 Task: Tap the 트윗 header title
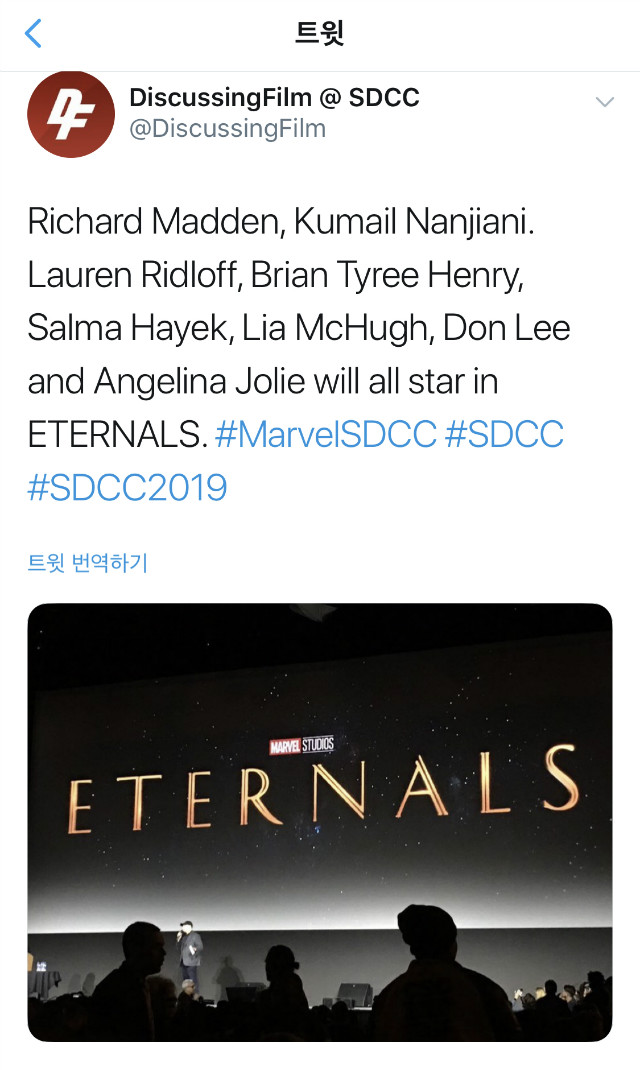coord(320,33)
